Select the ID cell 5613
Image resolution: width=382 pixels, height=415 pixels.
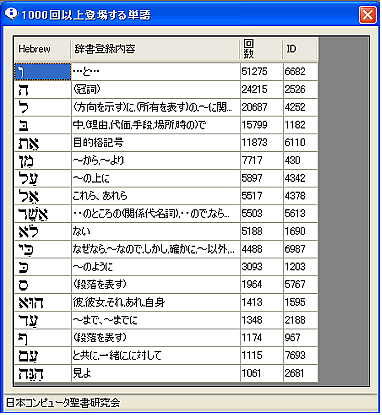point(301,214)
